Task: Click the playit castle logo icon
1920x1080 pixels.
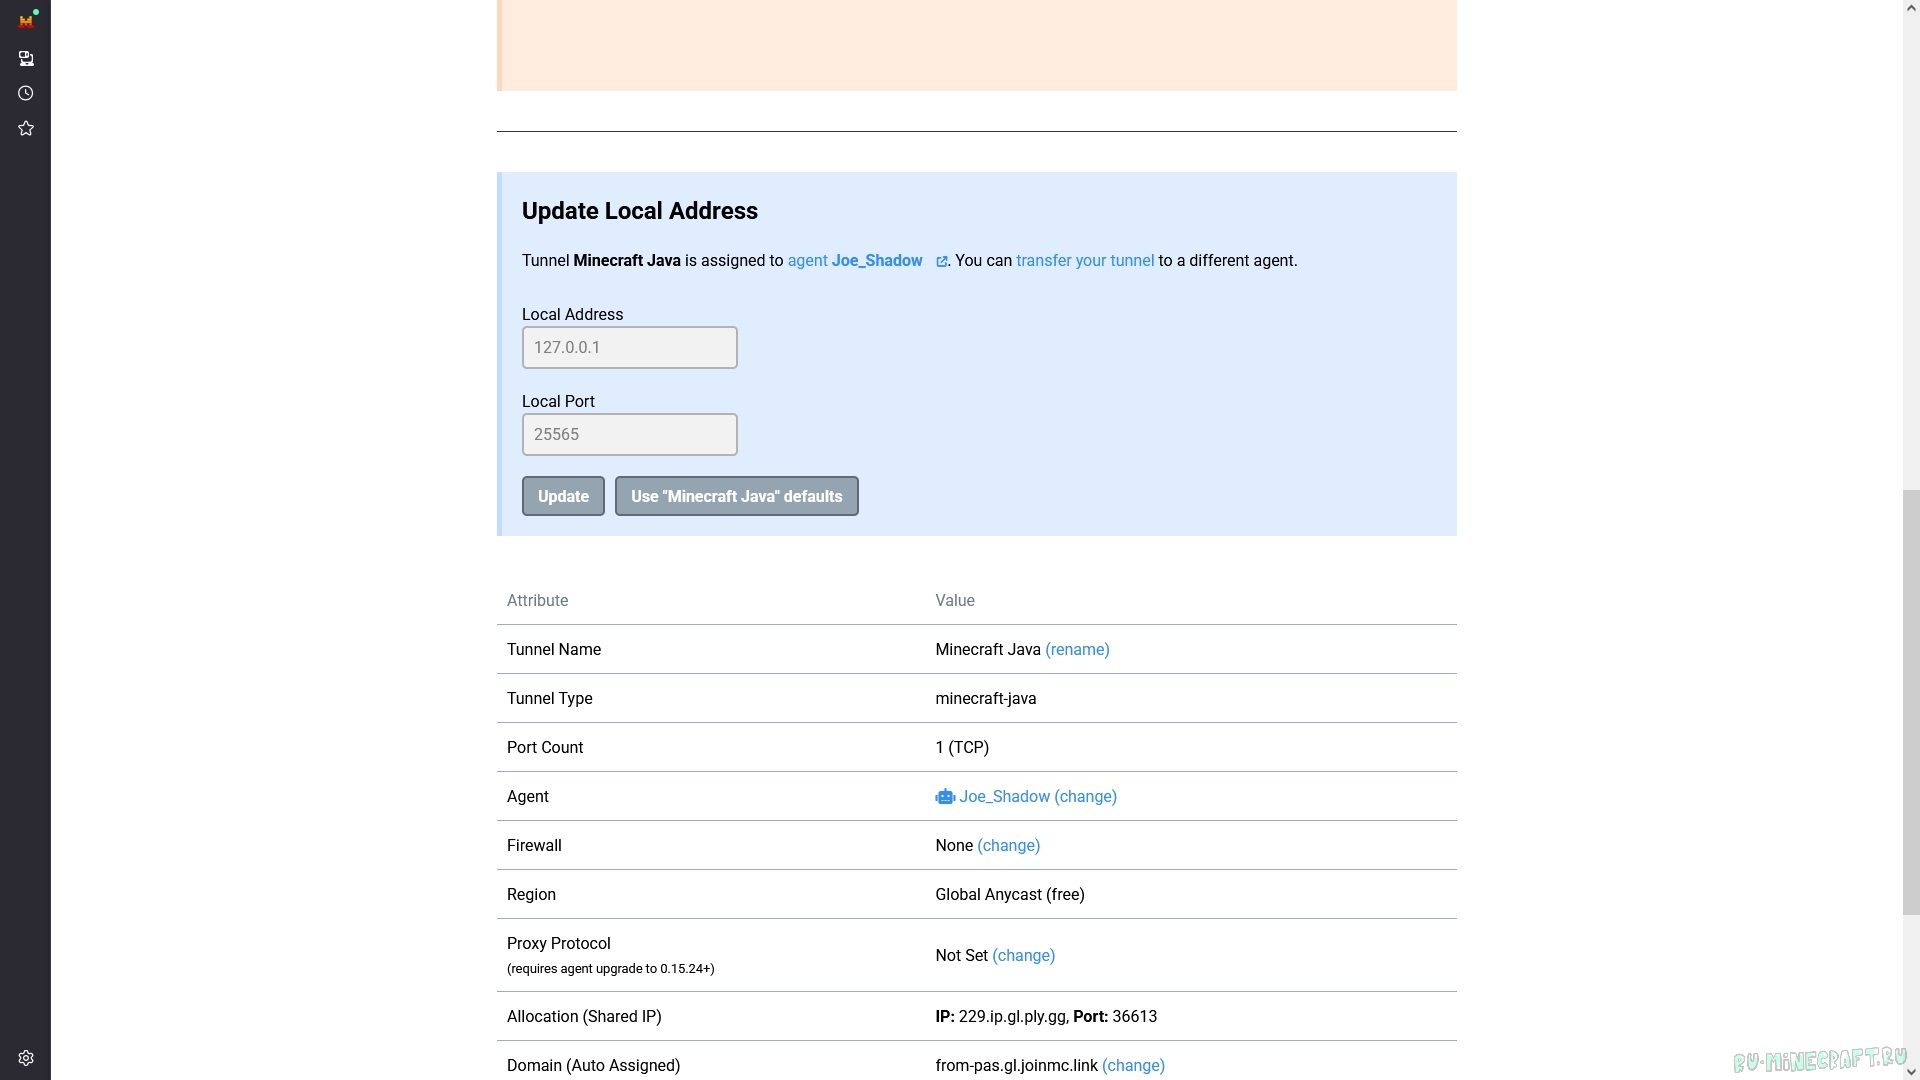Action: click(x=26, y=20)
